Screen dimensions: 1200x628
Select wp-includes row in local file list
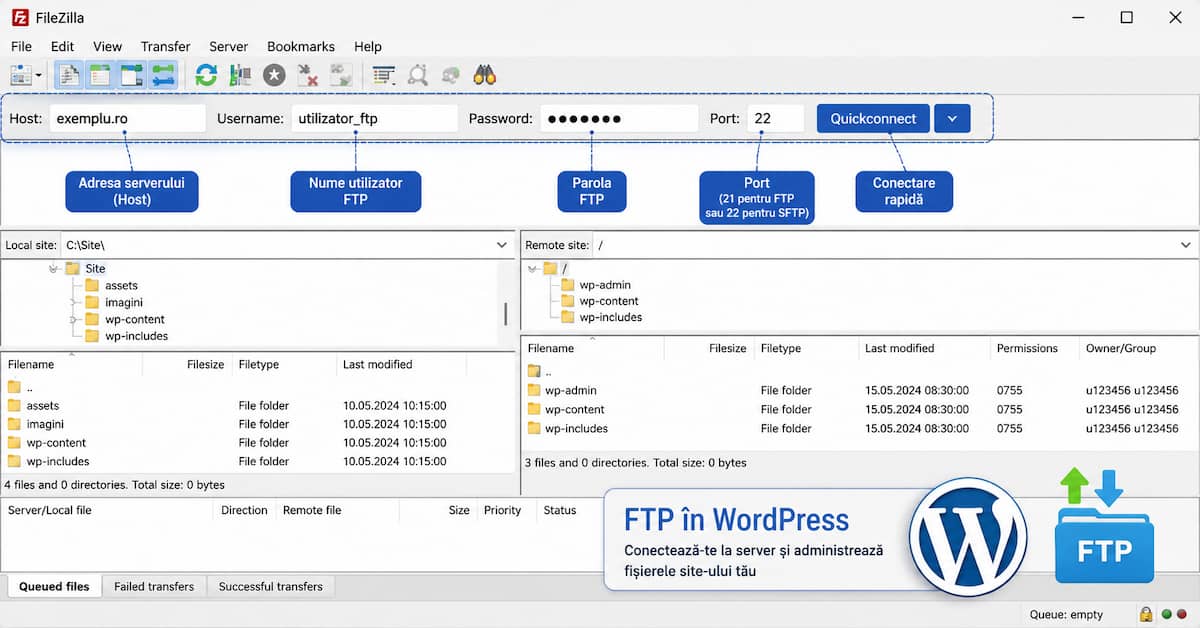coord(258,462)
